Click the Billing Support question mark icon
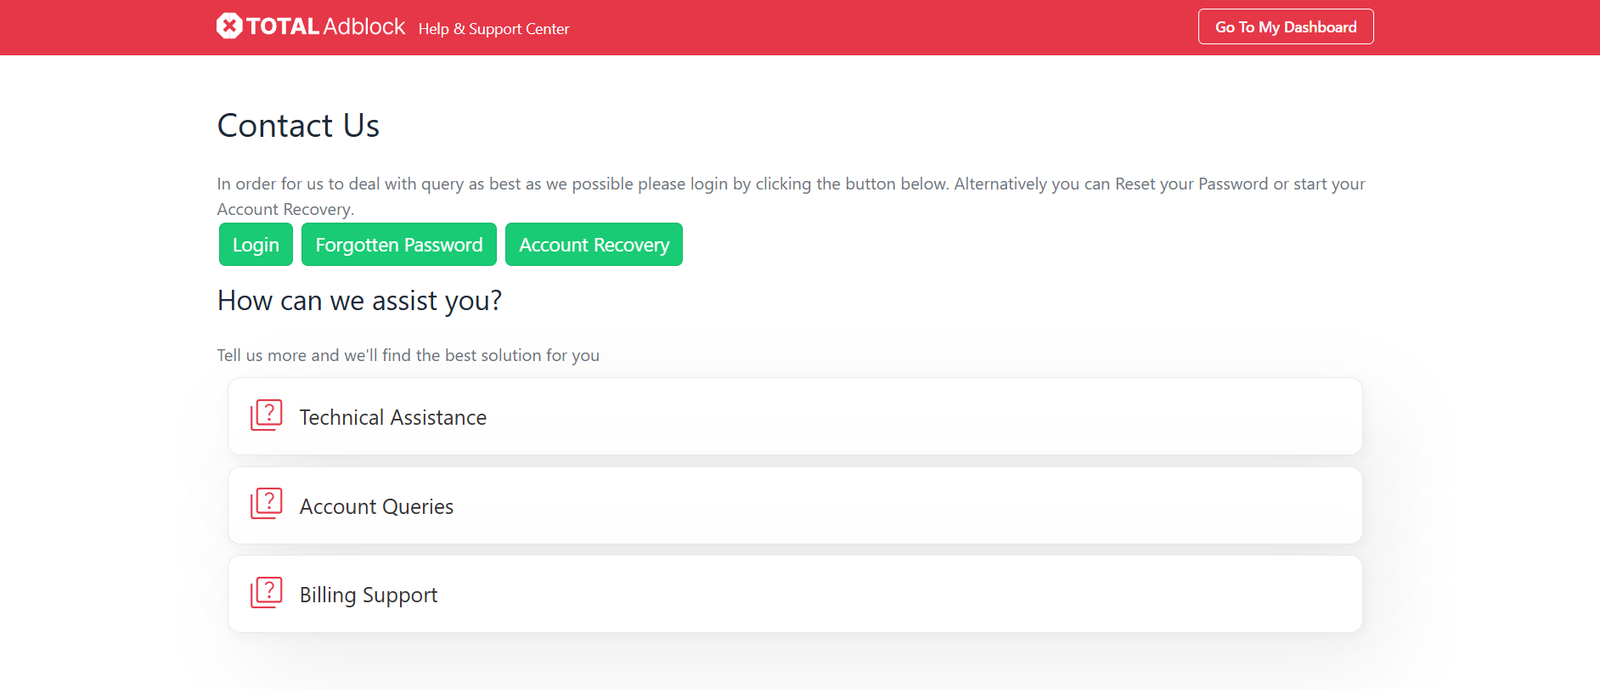 266,593
